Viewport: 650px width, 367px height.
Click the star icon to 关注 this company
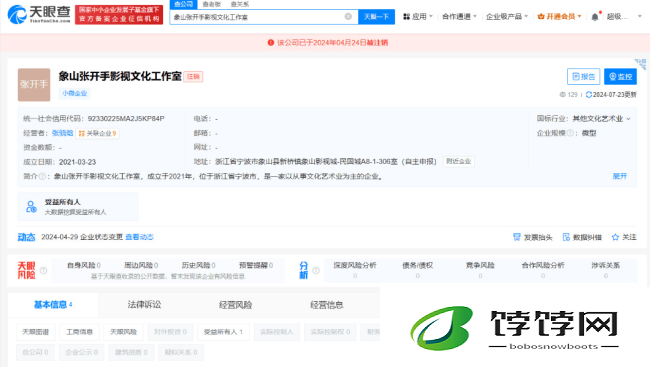(615, 237)
